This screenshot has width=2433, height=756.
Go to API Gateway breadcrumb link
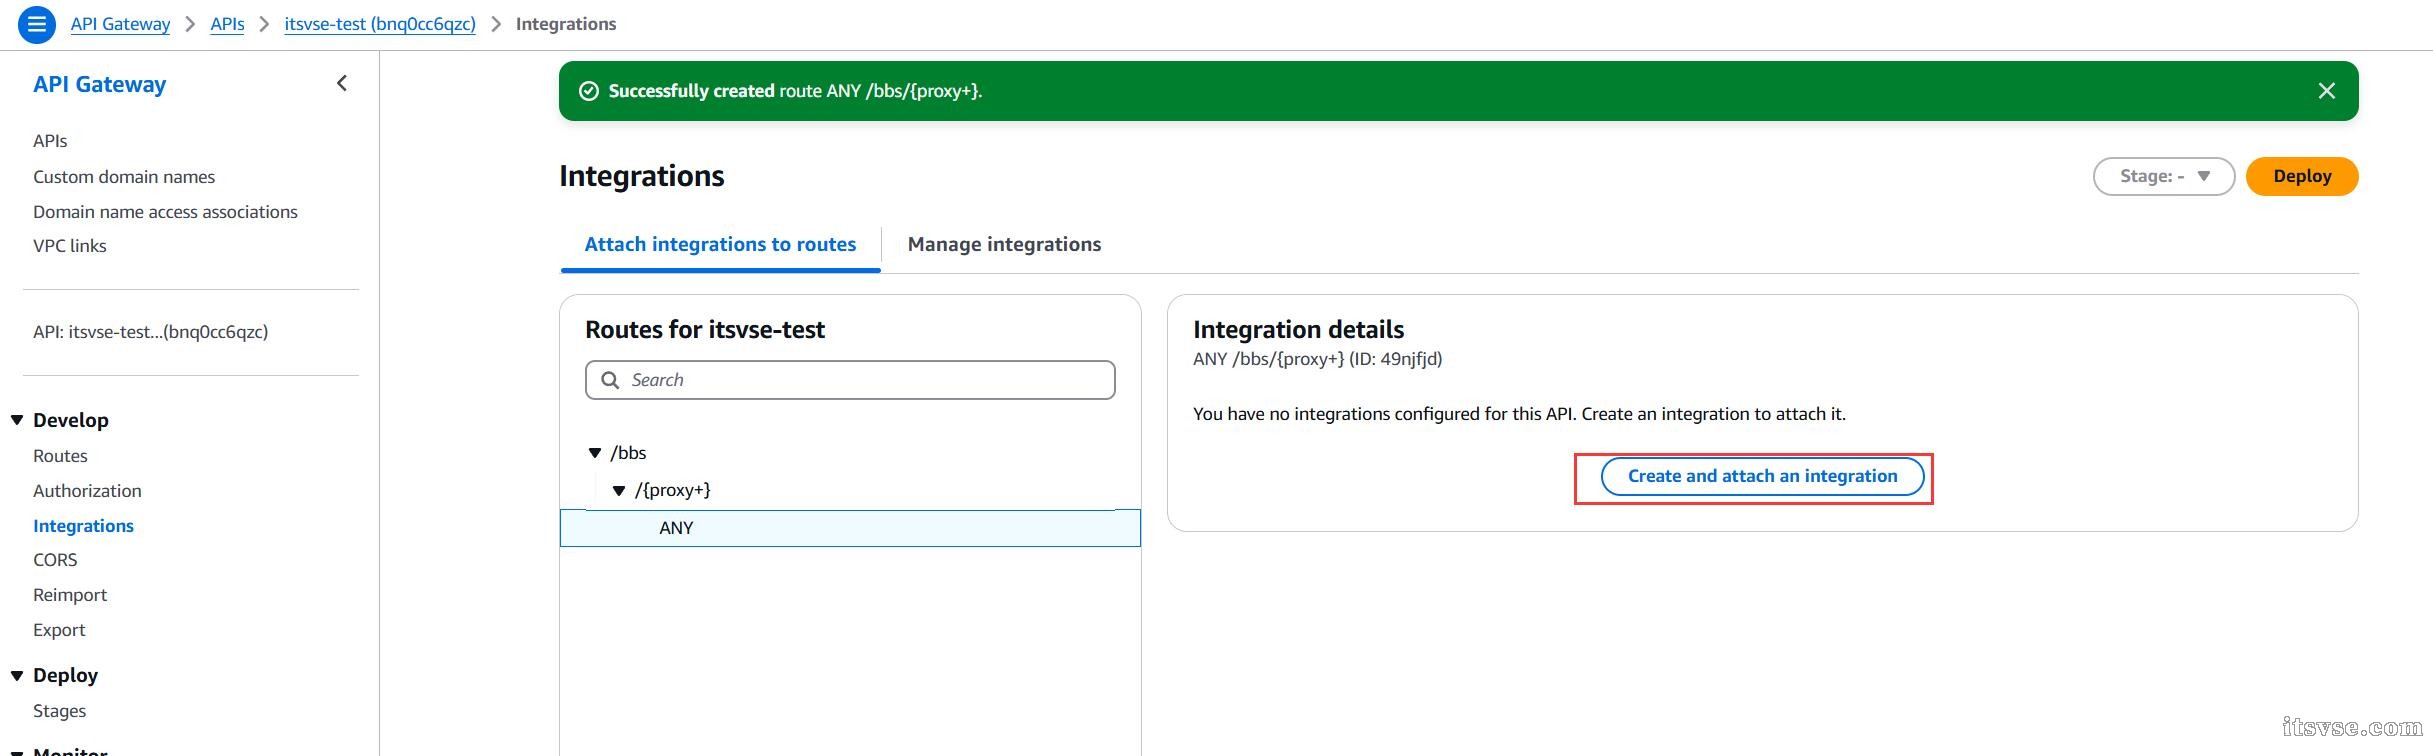(120, 24)
